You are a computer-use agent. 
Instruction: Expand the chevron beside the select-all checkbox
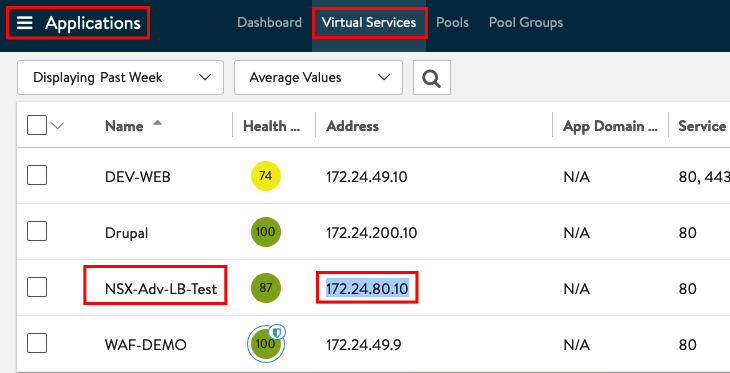pyautogui.click(x=57, y=125)
